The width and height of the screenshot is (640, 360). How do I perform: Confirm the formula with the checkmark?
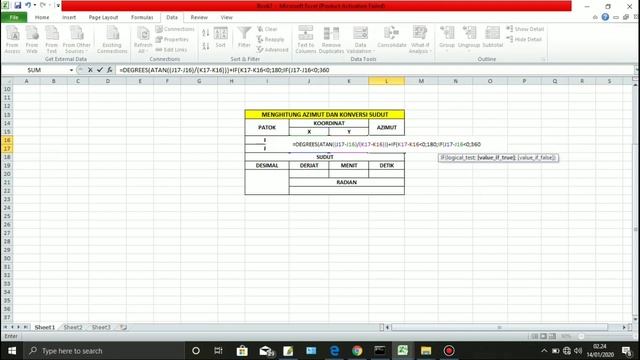point(100,70)
